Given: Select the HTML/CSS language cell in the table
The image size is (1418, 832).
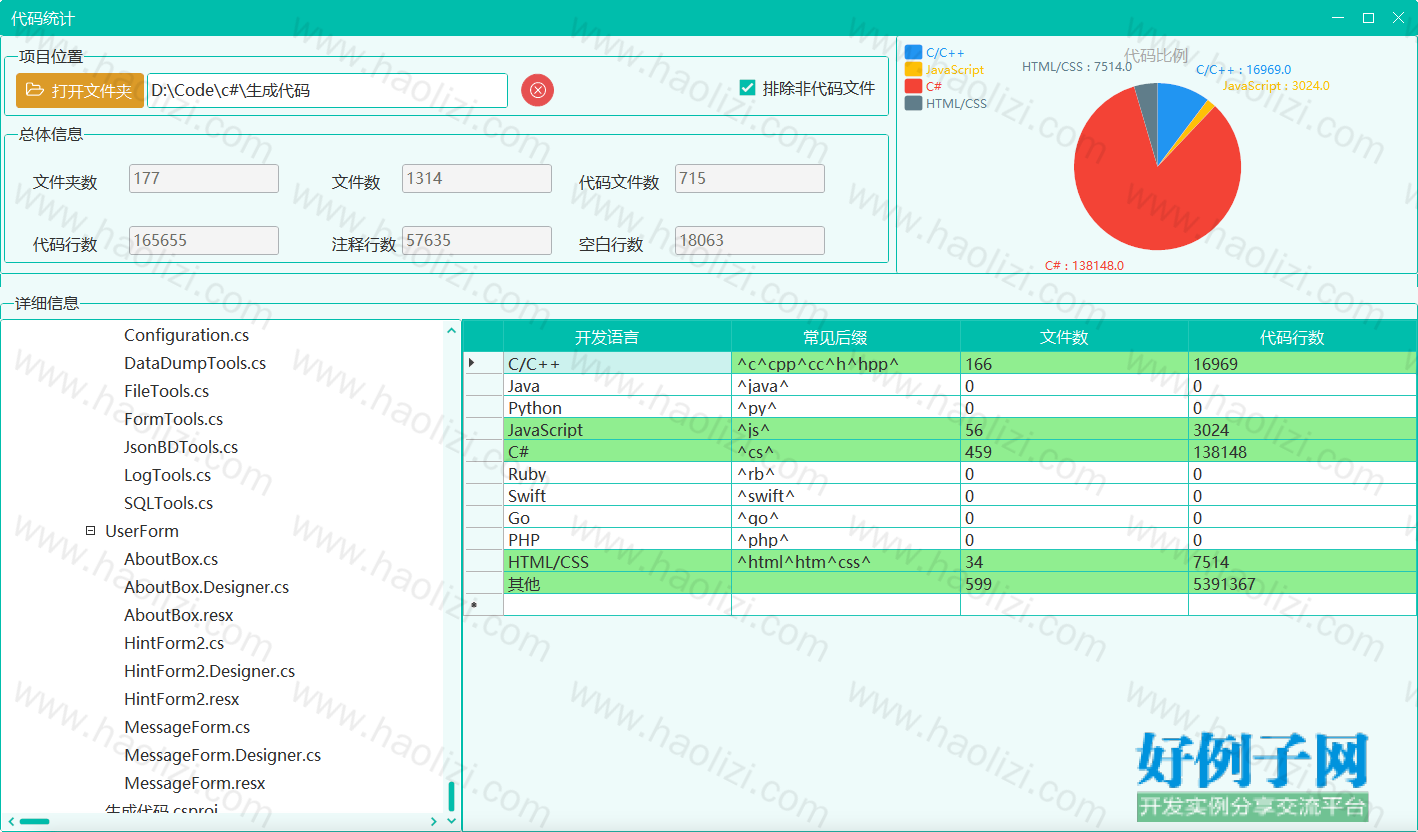Looking at the screenshot, I should point(617,561).
